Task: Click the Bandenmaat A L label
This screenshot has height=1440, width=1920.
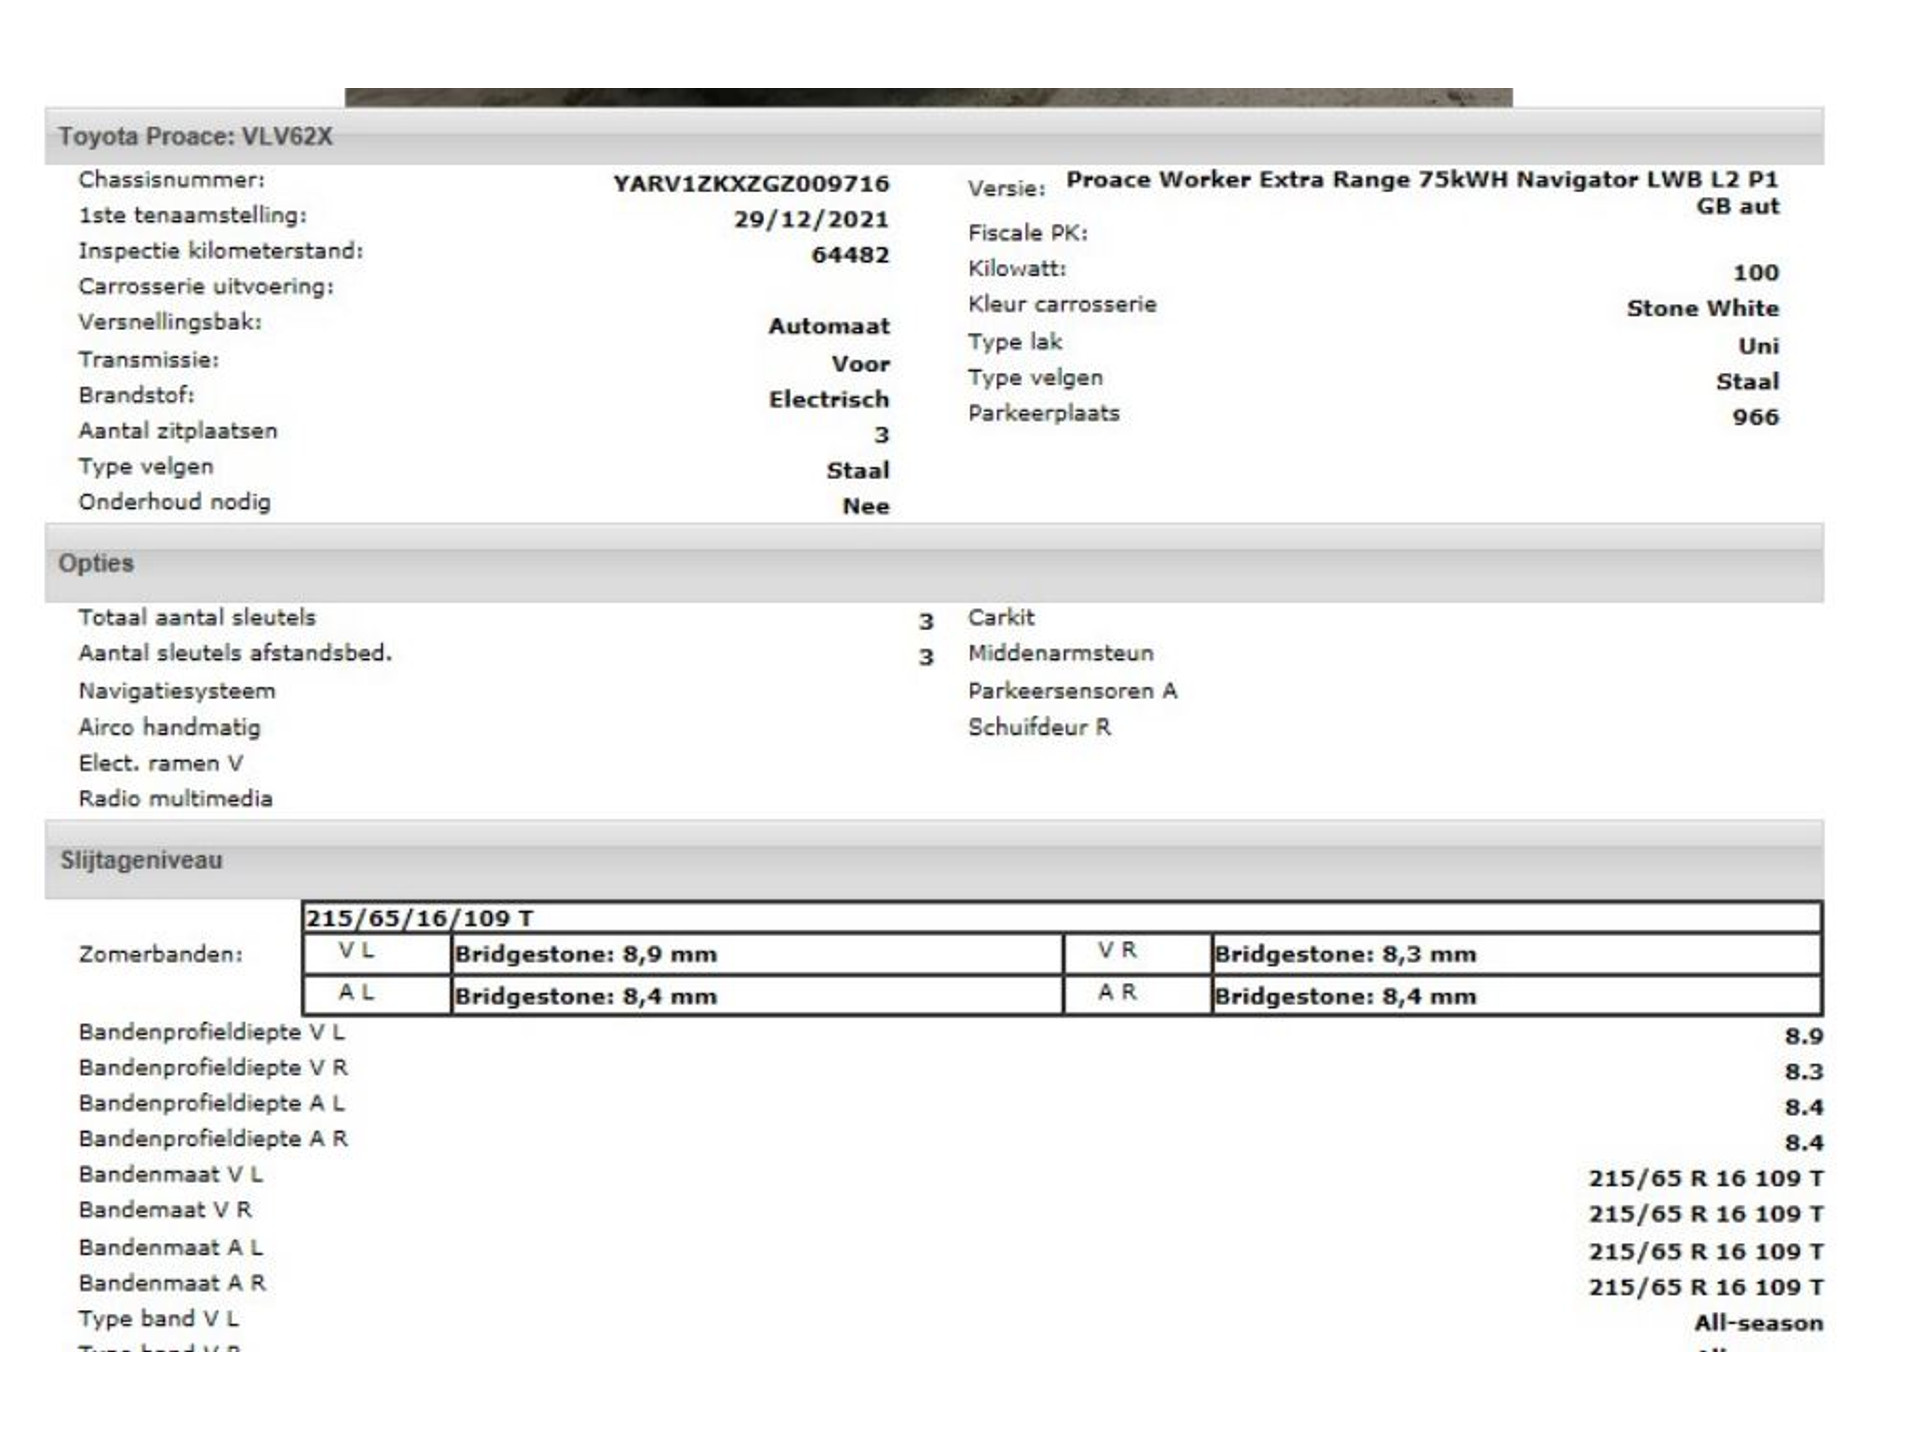Action: pos(170,1247)
